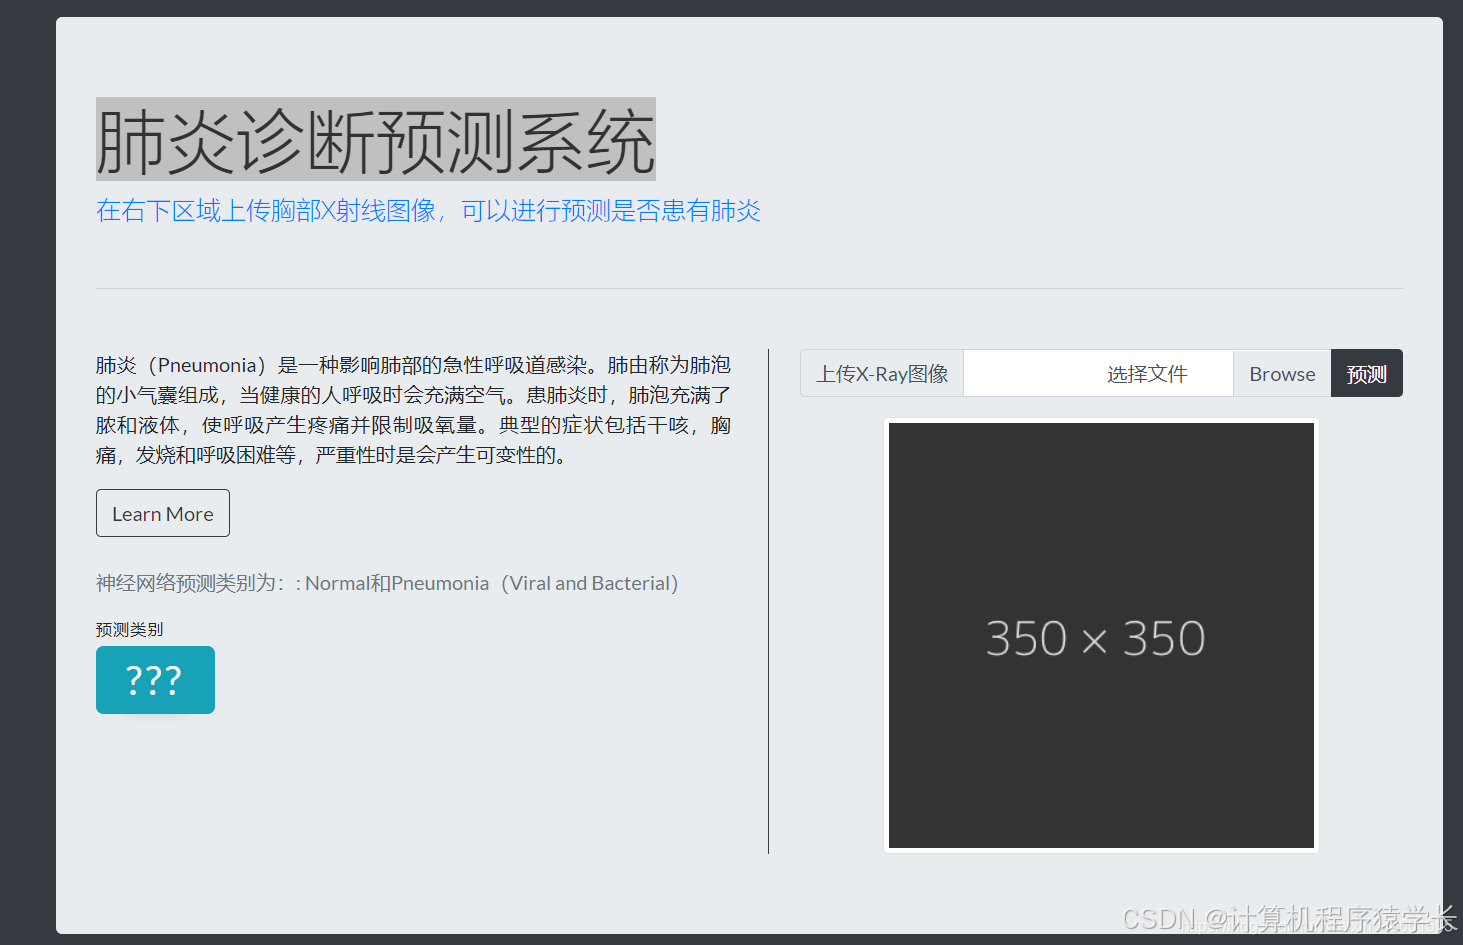This screenshot has height=945, width=1463.
Task: Click the 预测 prediction button
Action: pos(1366,373)
